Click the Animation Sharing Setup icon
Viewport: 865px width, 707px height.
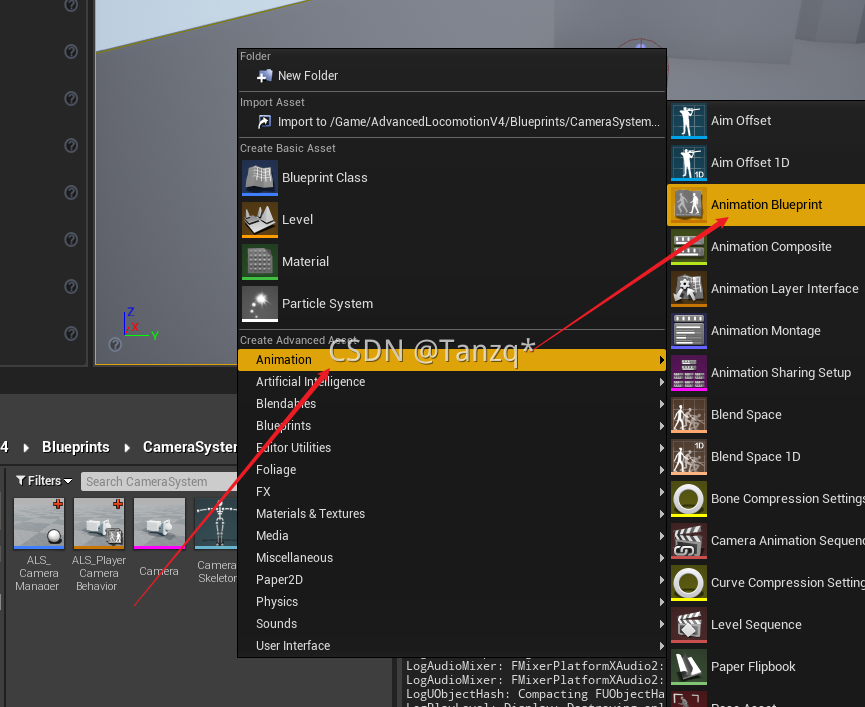tap(688, 373)
